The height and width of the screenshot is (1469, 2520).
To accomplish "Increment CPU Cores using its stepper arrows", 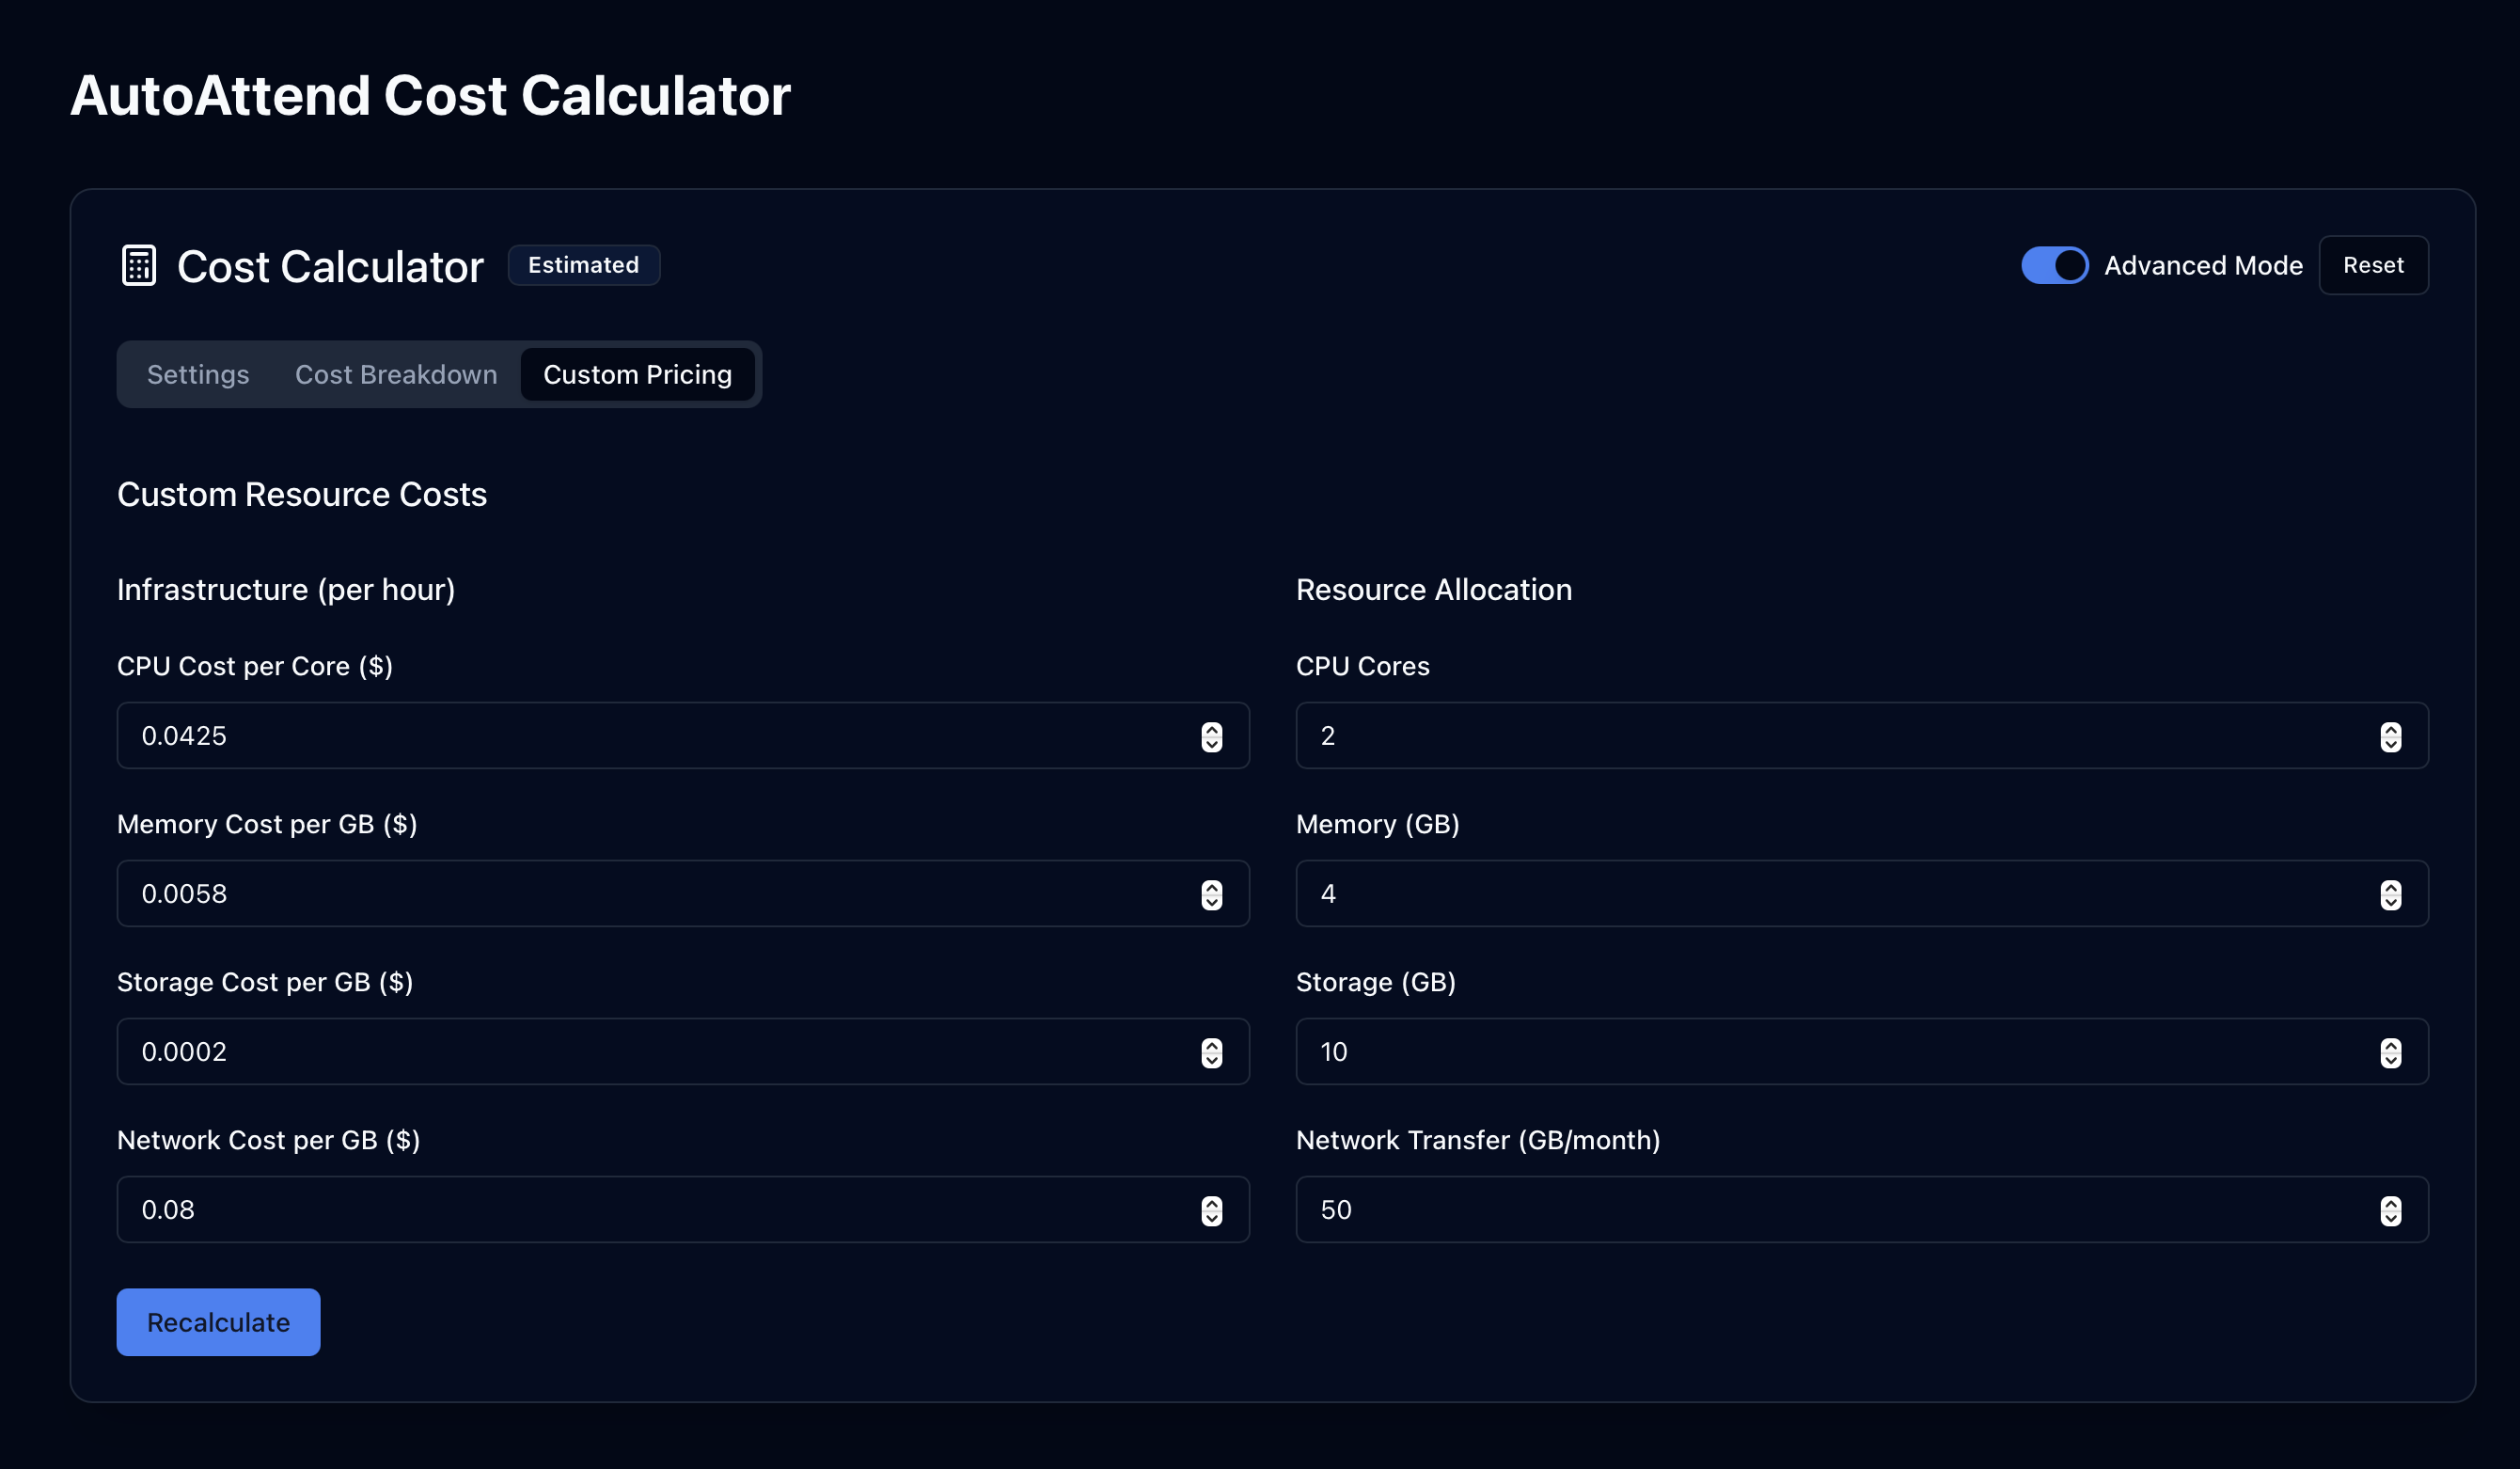I will click(x=2390, y=730).
